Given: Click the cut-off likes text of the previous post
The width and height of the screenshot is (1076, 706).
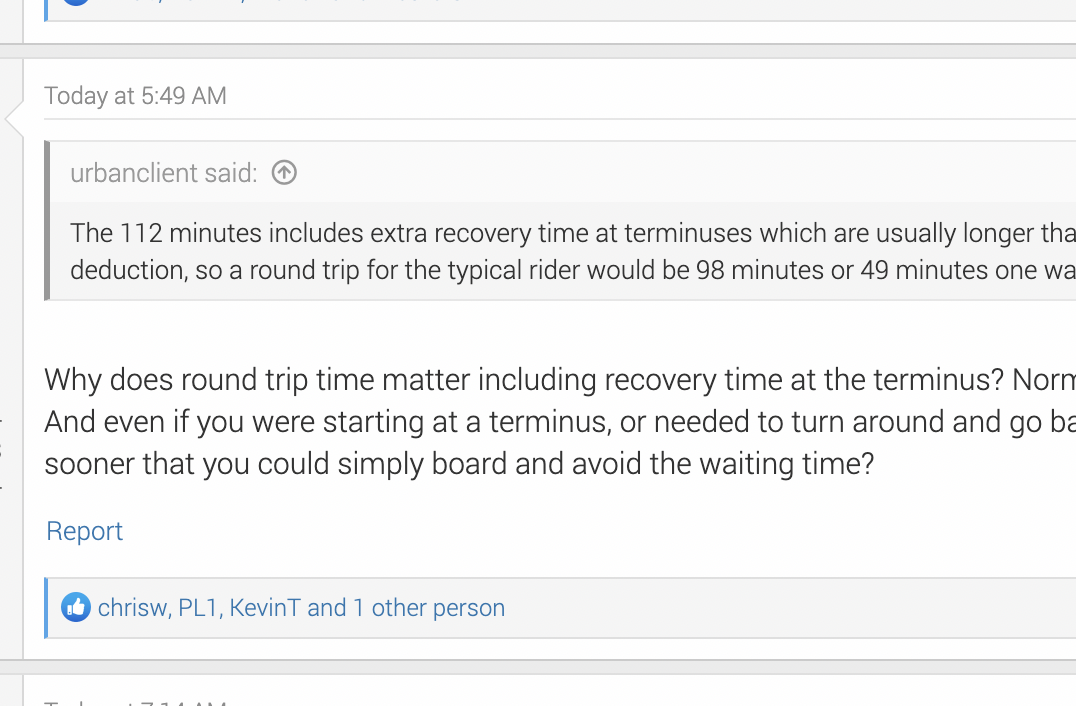Looking at the screenshot, I should (300, 2).
